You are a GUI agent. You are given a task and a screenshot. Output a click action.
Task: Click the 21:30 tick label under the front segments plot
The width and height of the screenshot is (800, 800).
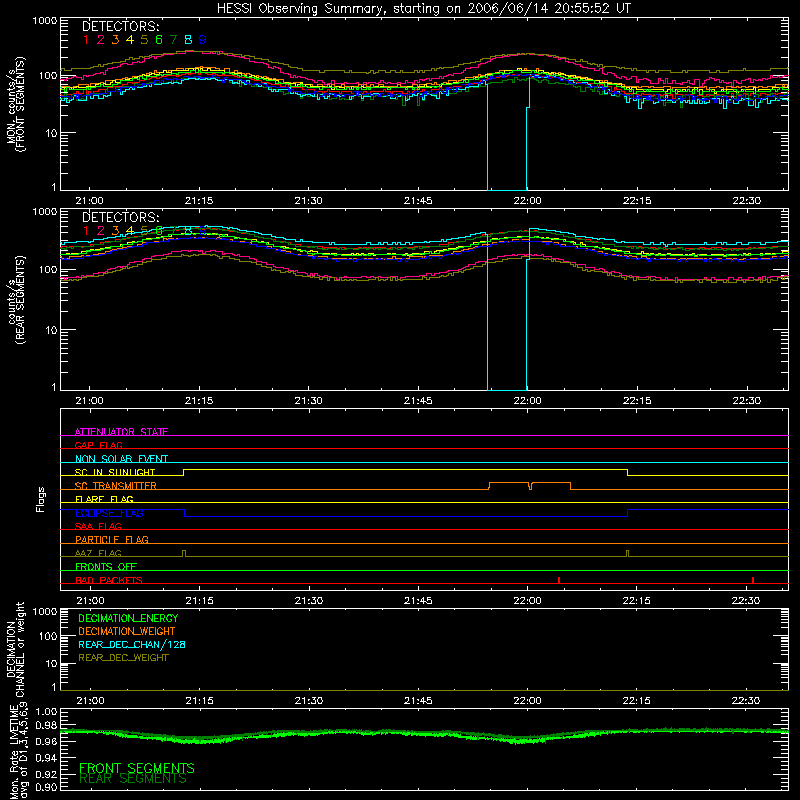click(308, 201)
